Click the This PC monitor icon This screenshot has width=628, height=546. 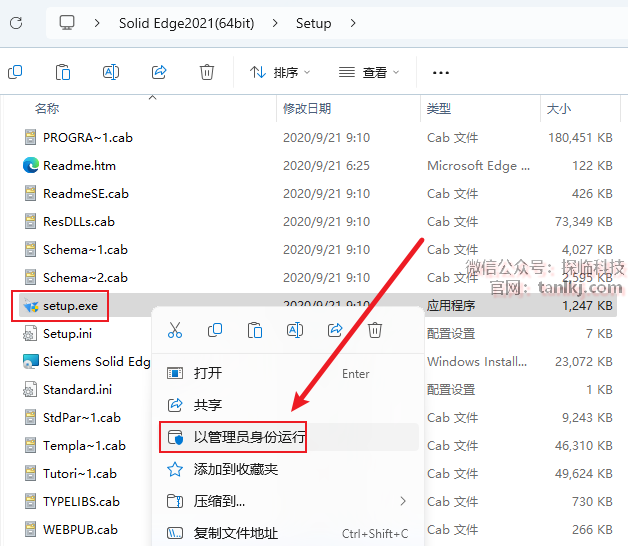[x=67, y=23]
